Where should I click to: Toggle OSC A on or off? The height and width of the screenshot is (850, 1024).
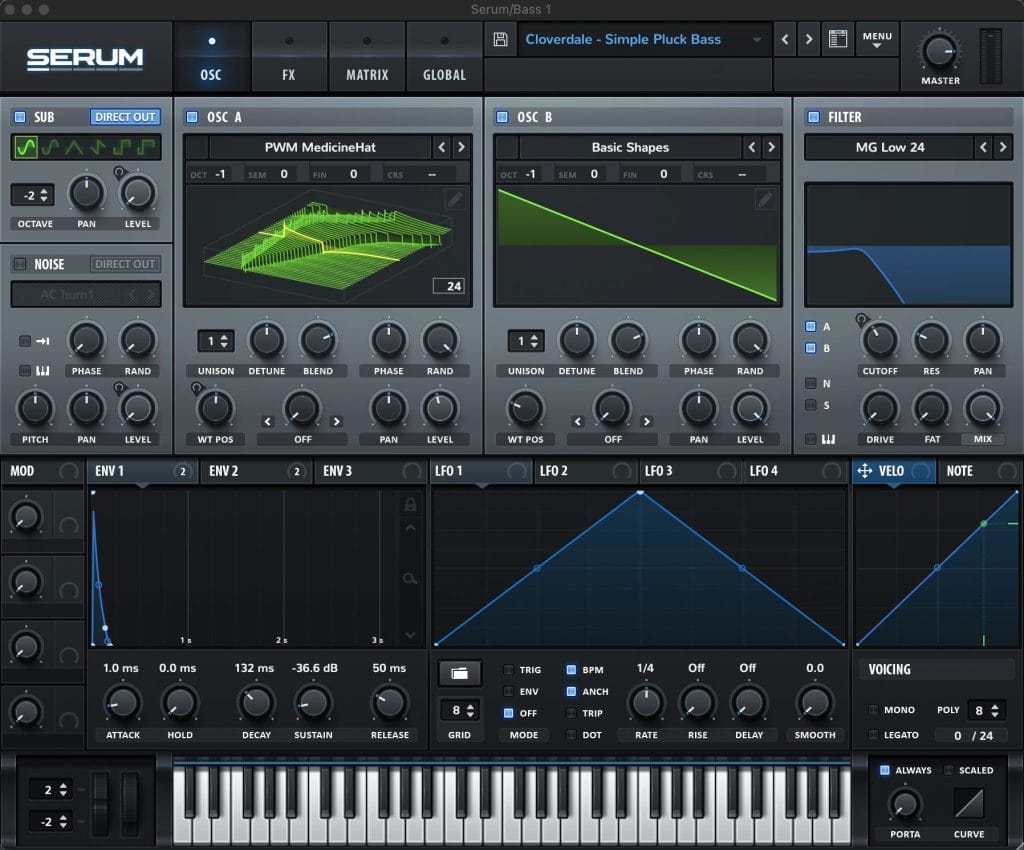tap(192, 117)
